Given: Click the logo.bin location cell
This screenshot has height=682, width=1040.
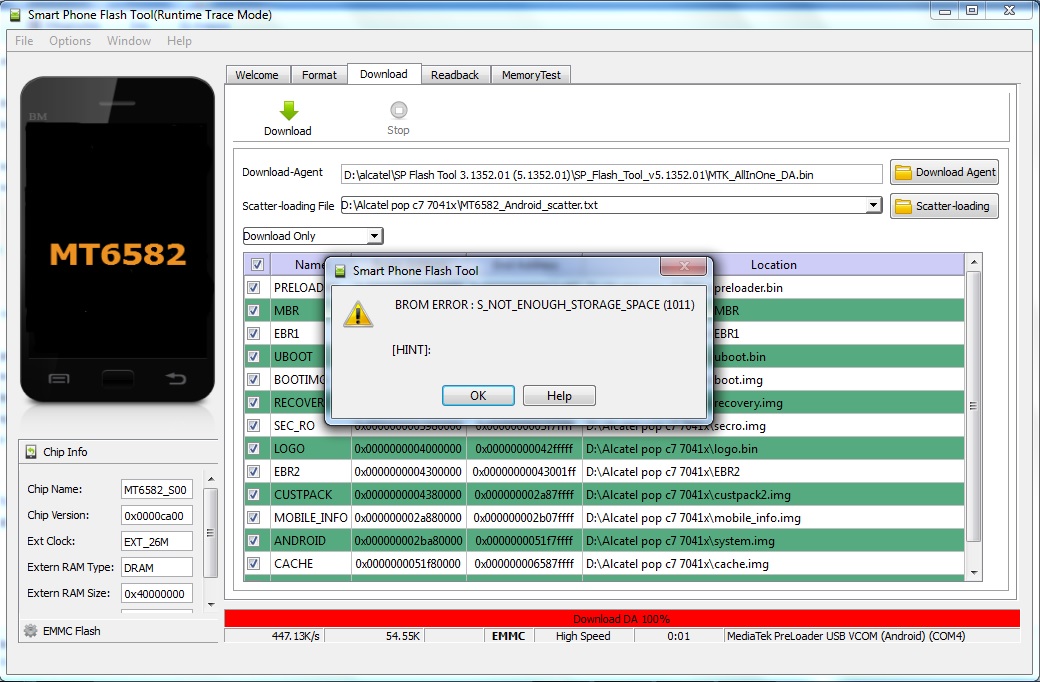Looking at the screenshot, I should pos(773,448).
